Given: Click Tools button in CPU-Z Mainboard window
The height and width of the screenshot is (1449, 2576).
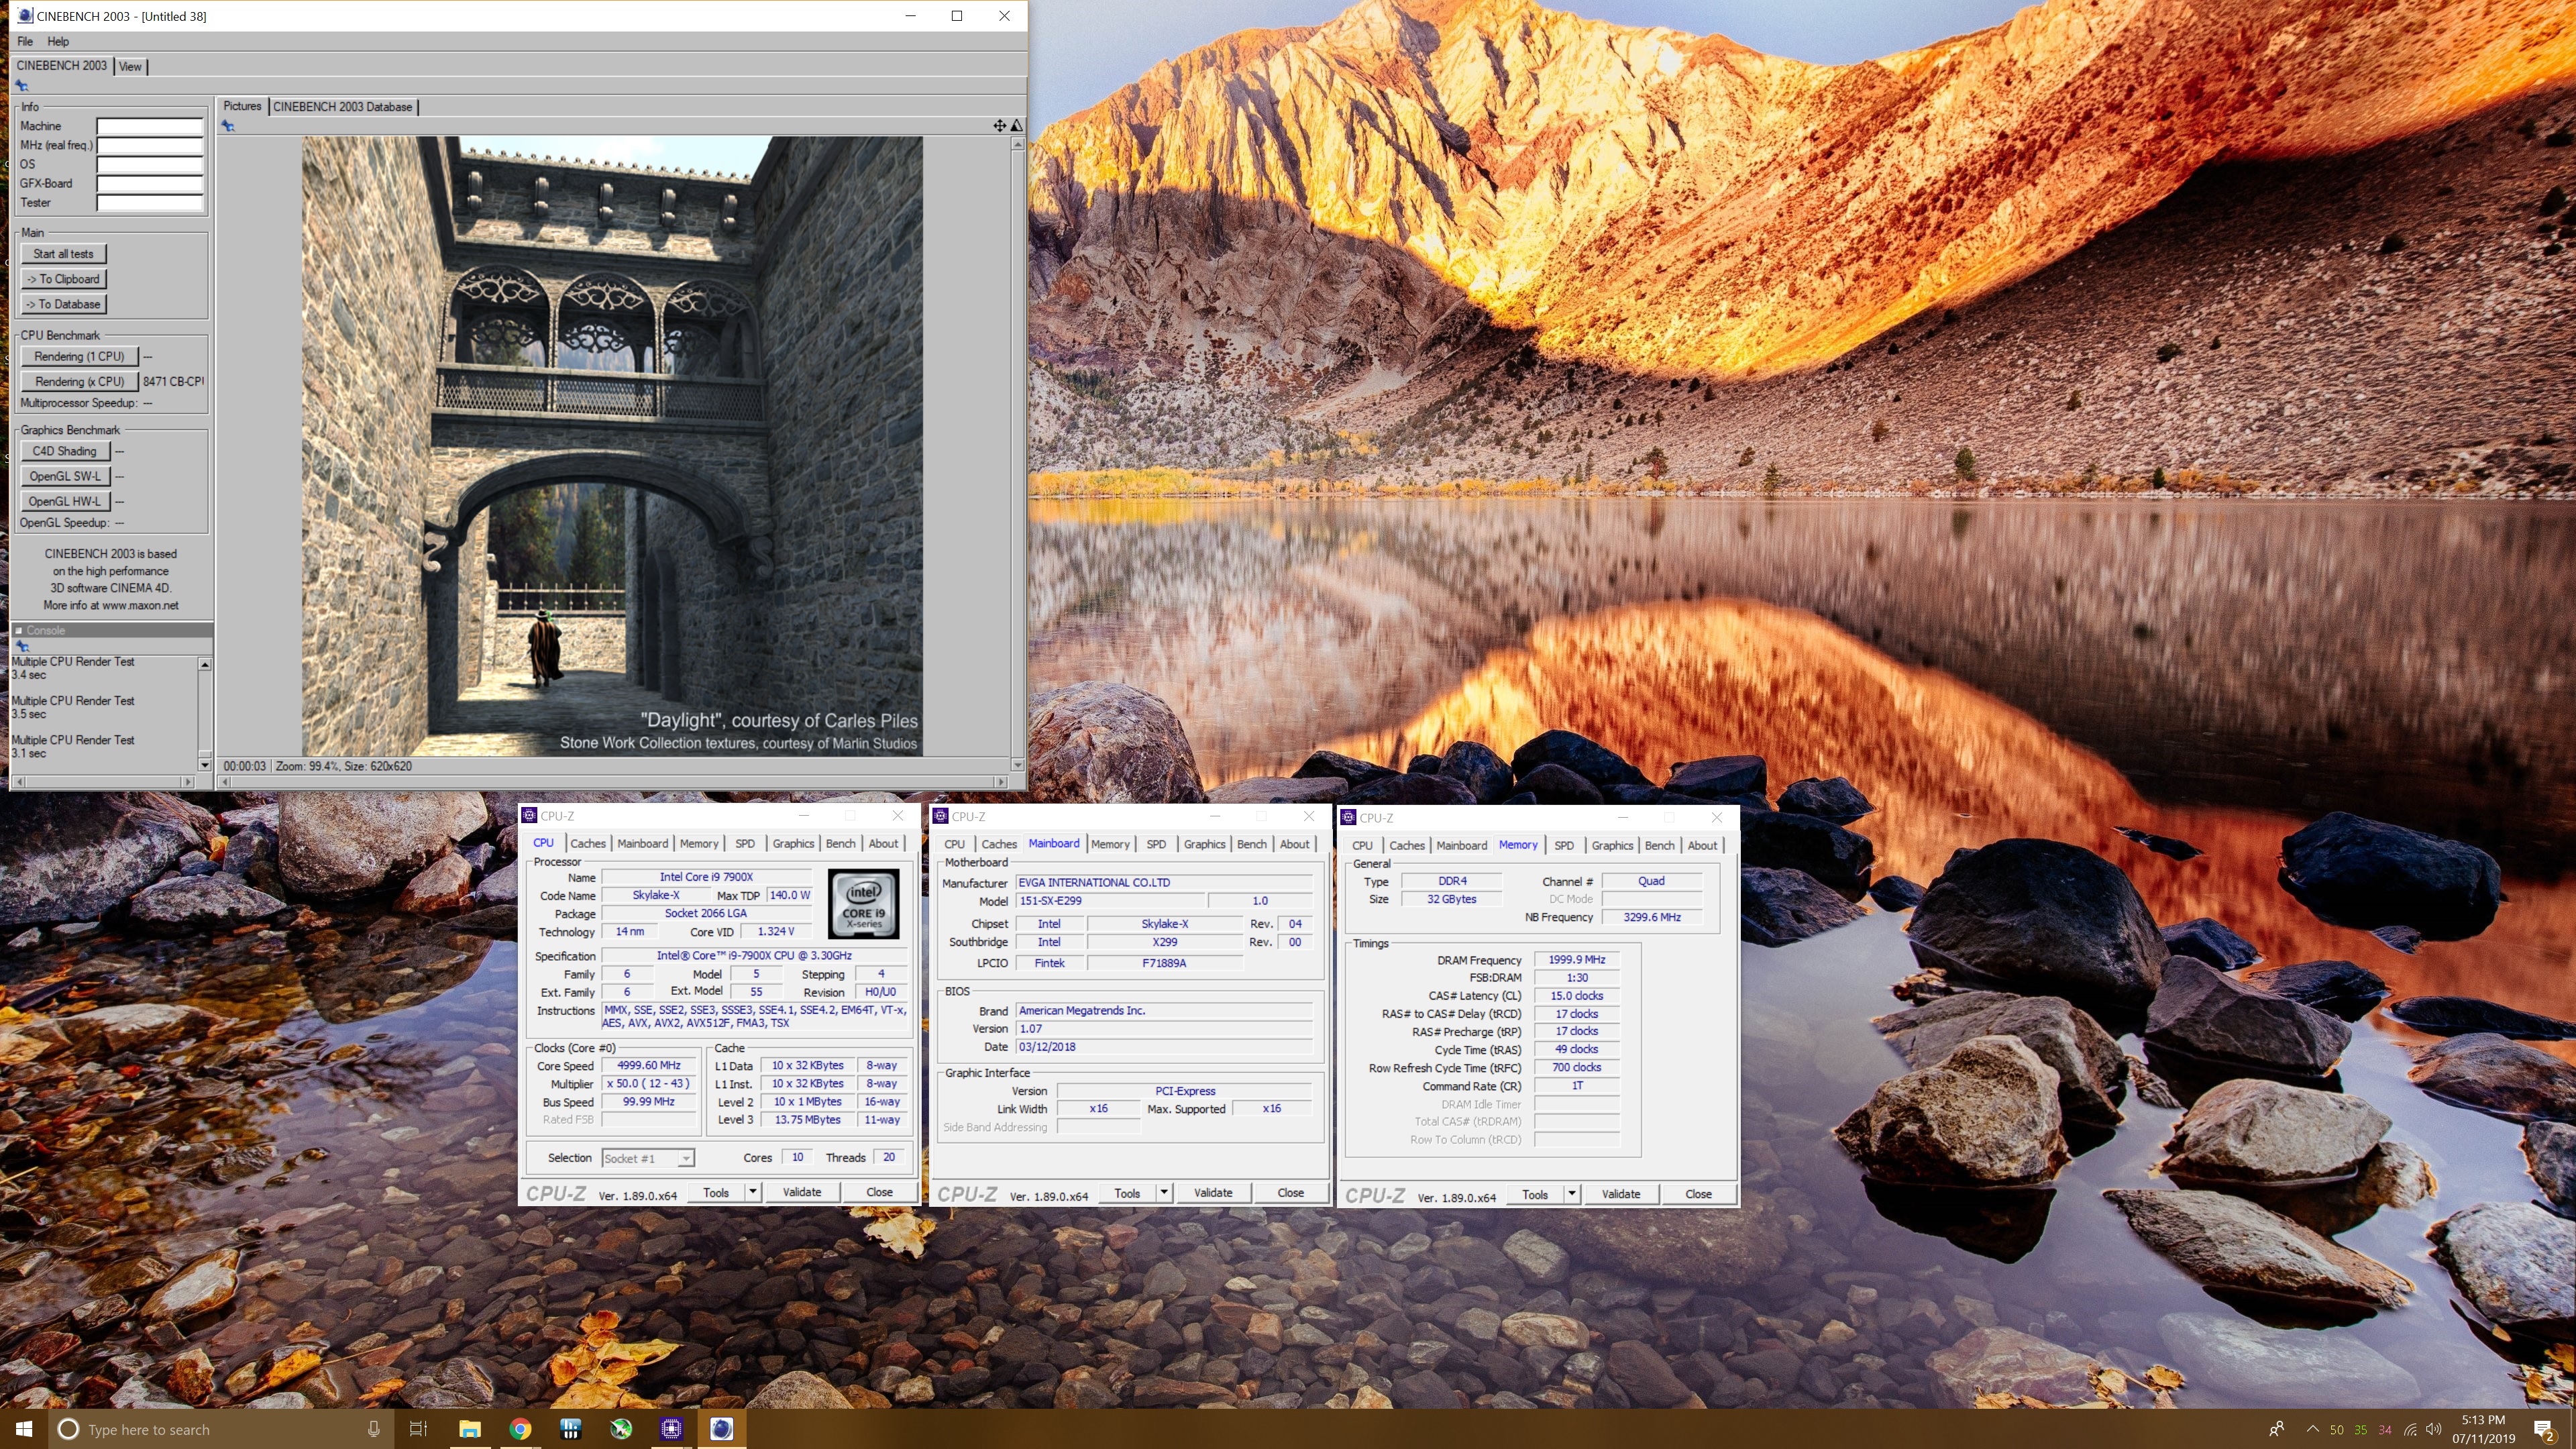Looking at the screenshot, I should (1127, 1193).
